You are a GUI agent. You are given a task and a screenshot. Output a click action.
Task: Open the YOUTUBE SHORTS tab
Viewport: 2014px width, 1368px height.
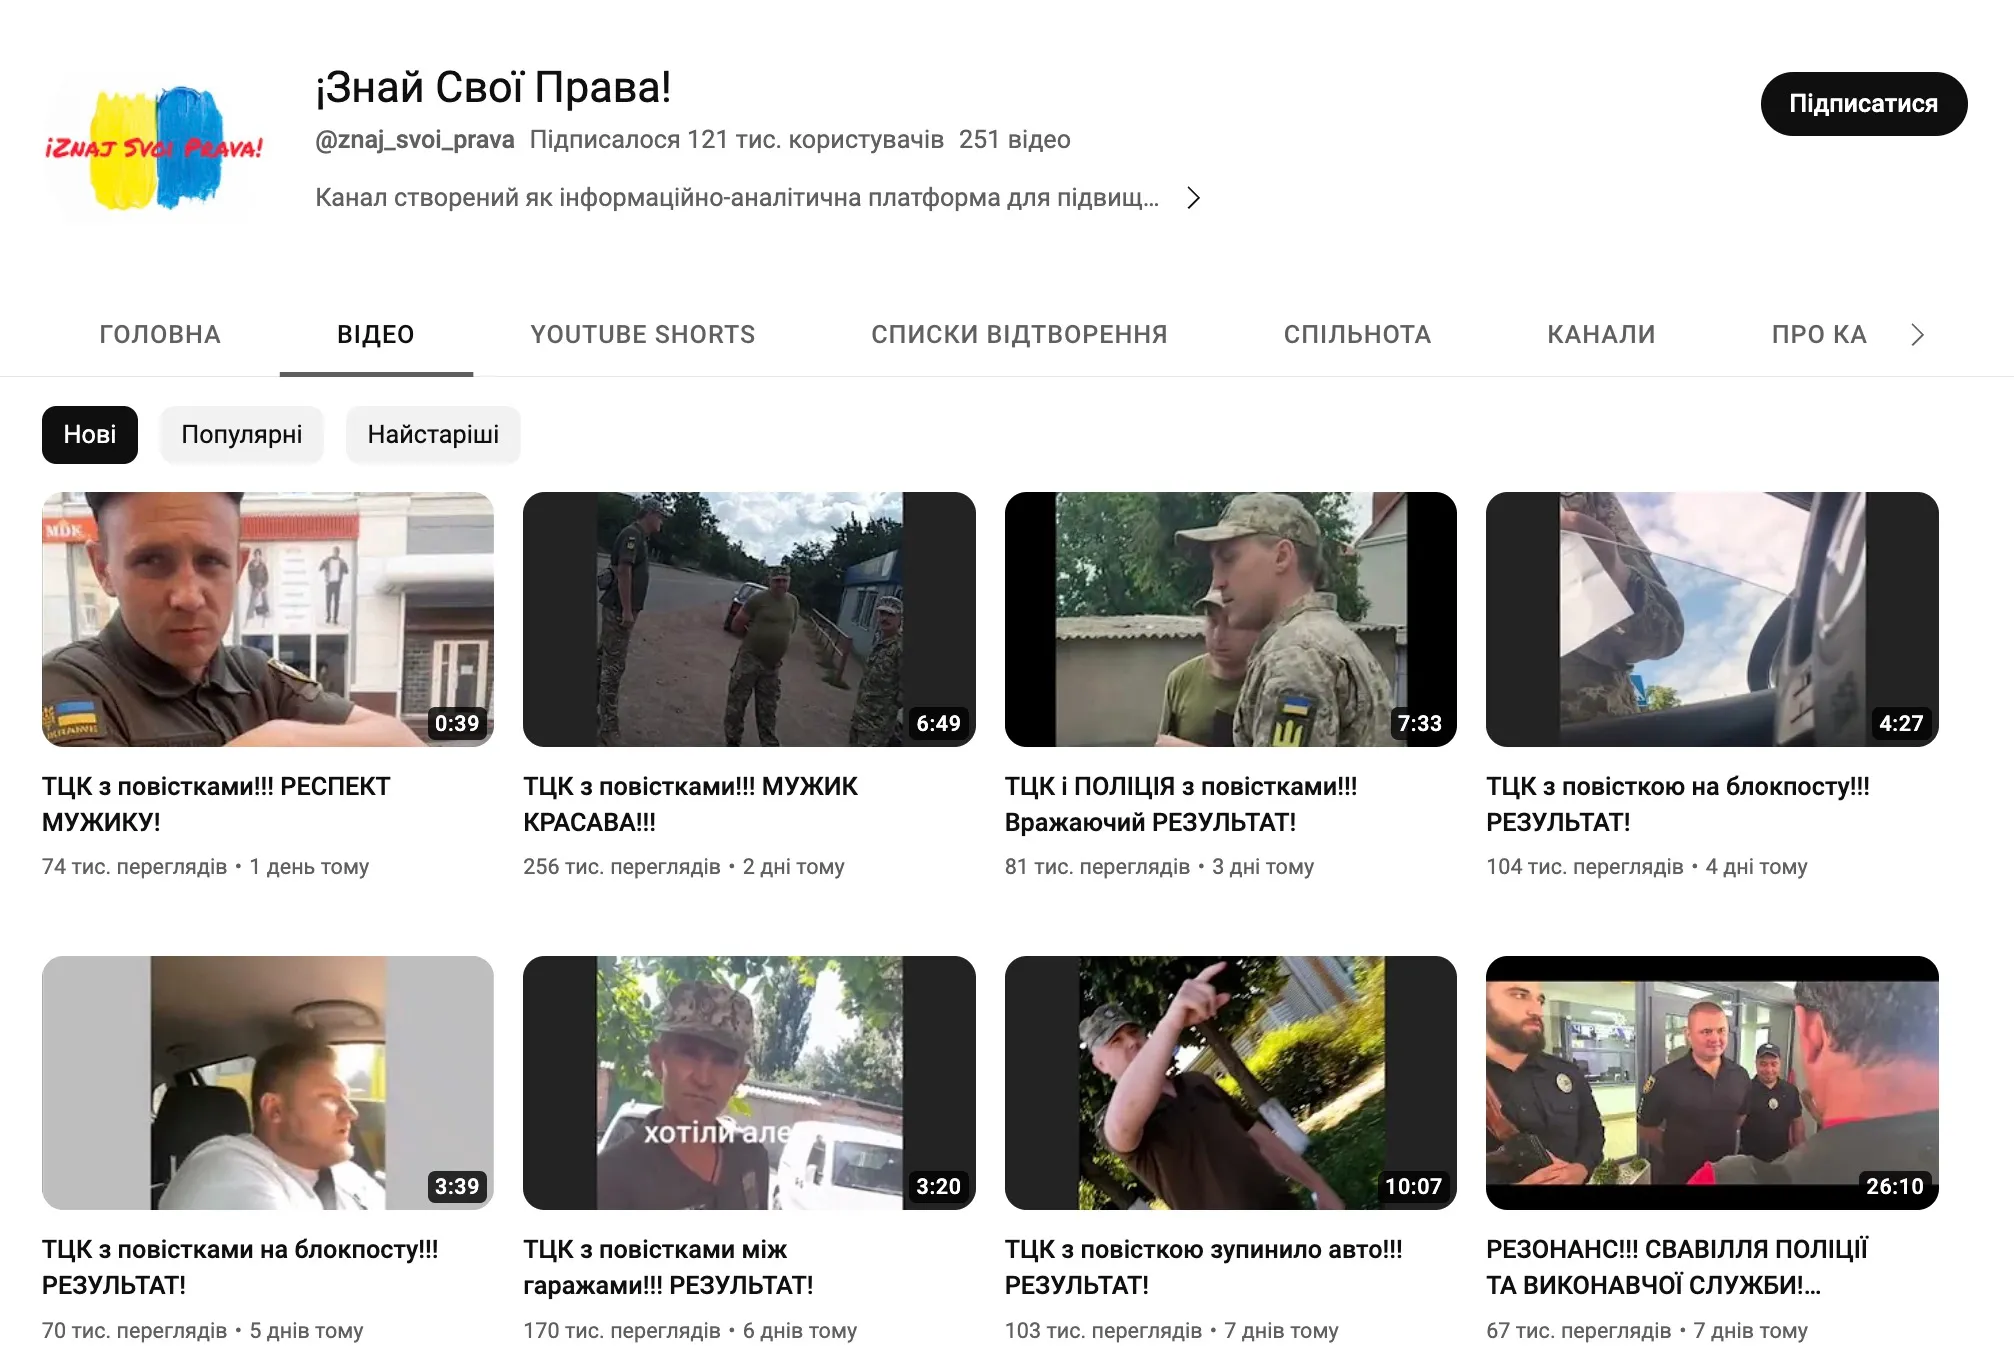[x=642, y=335]
